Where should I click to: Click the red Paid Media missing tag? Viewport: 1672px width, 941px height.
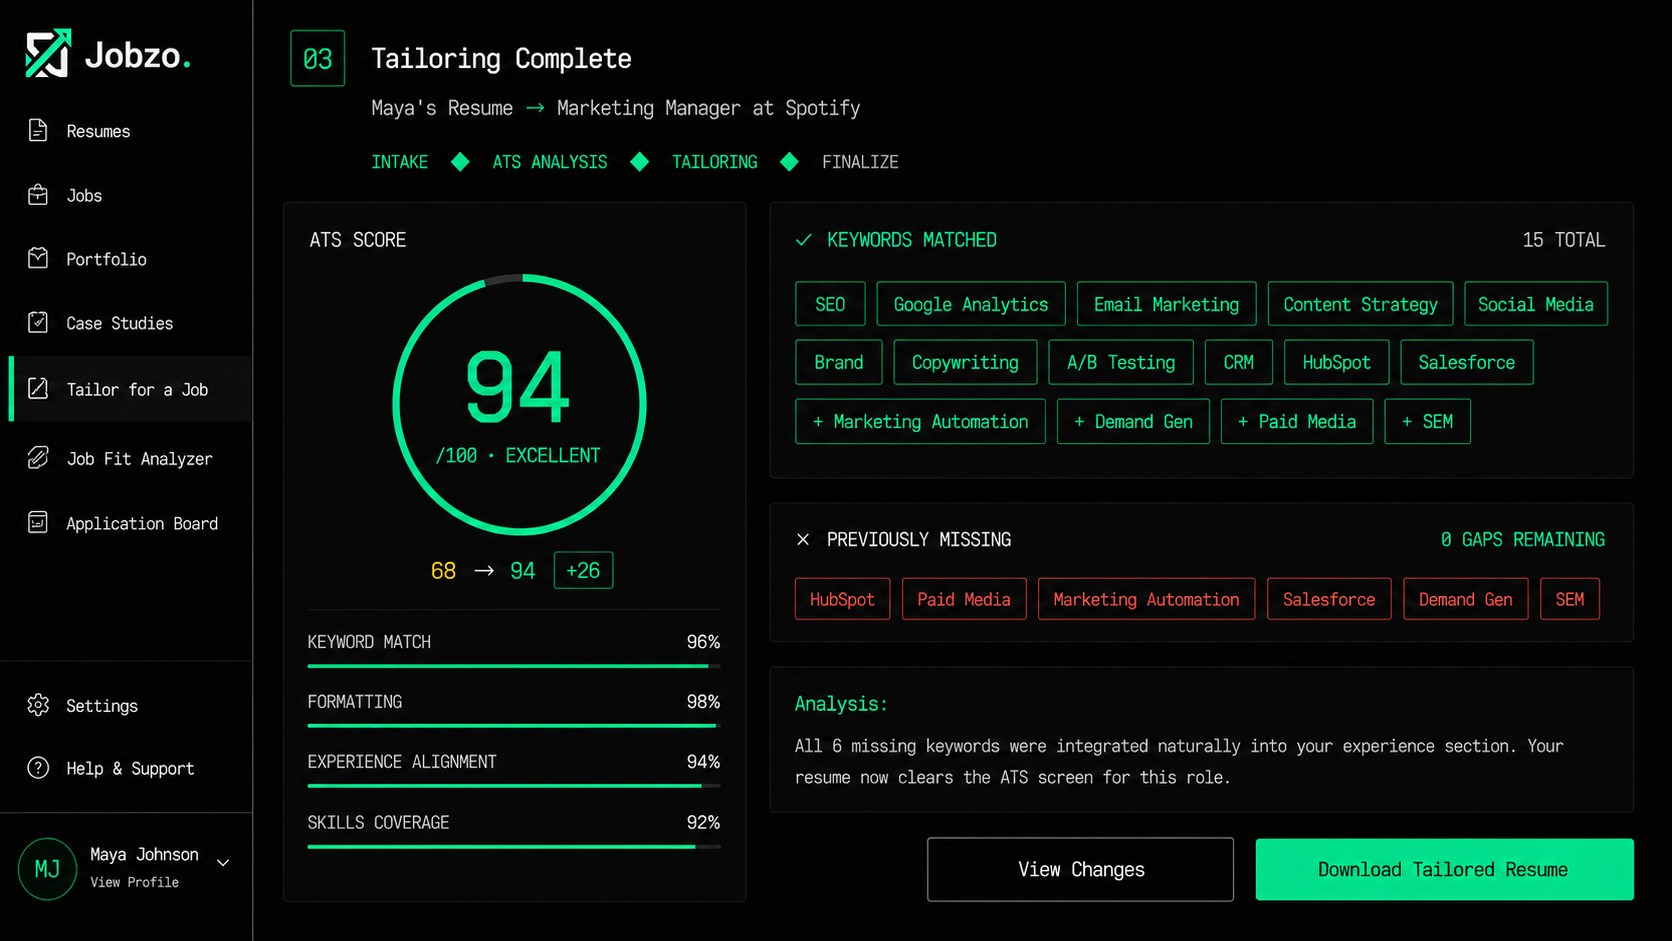point(964,599)
